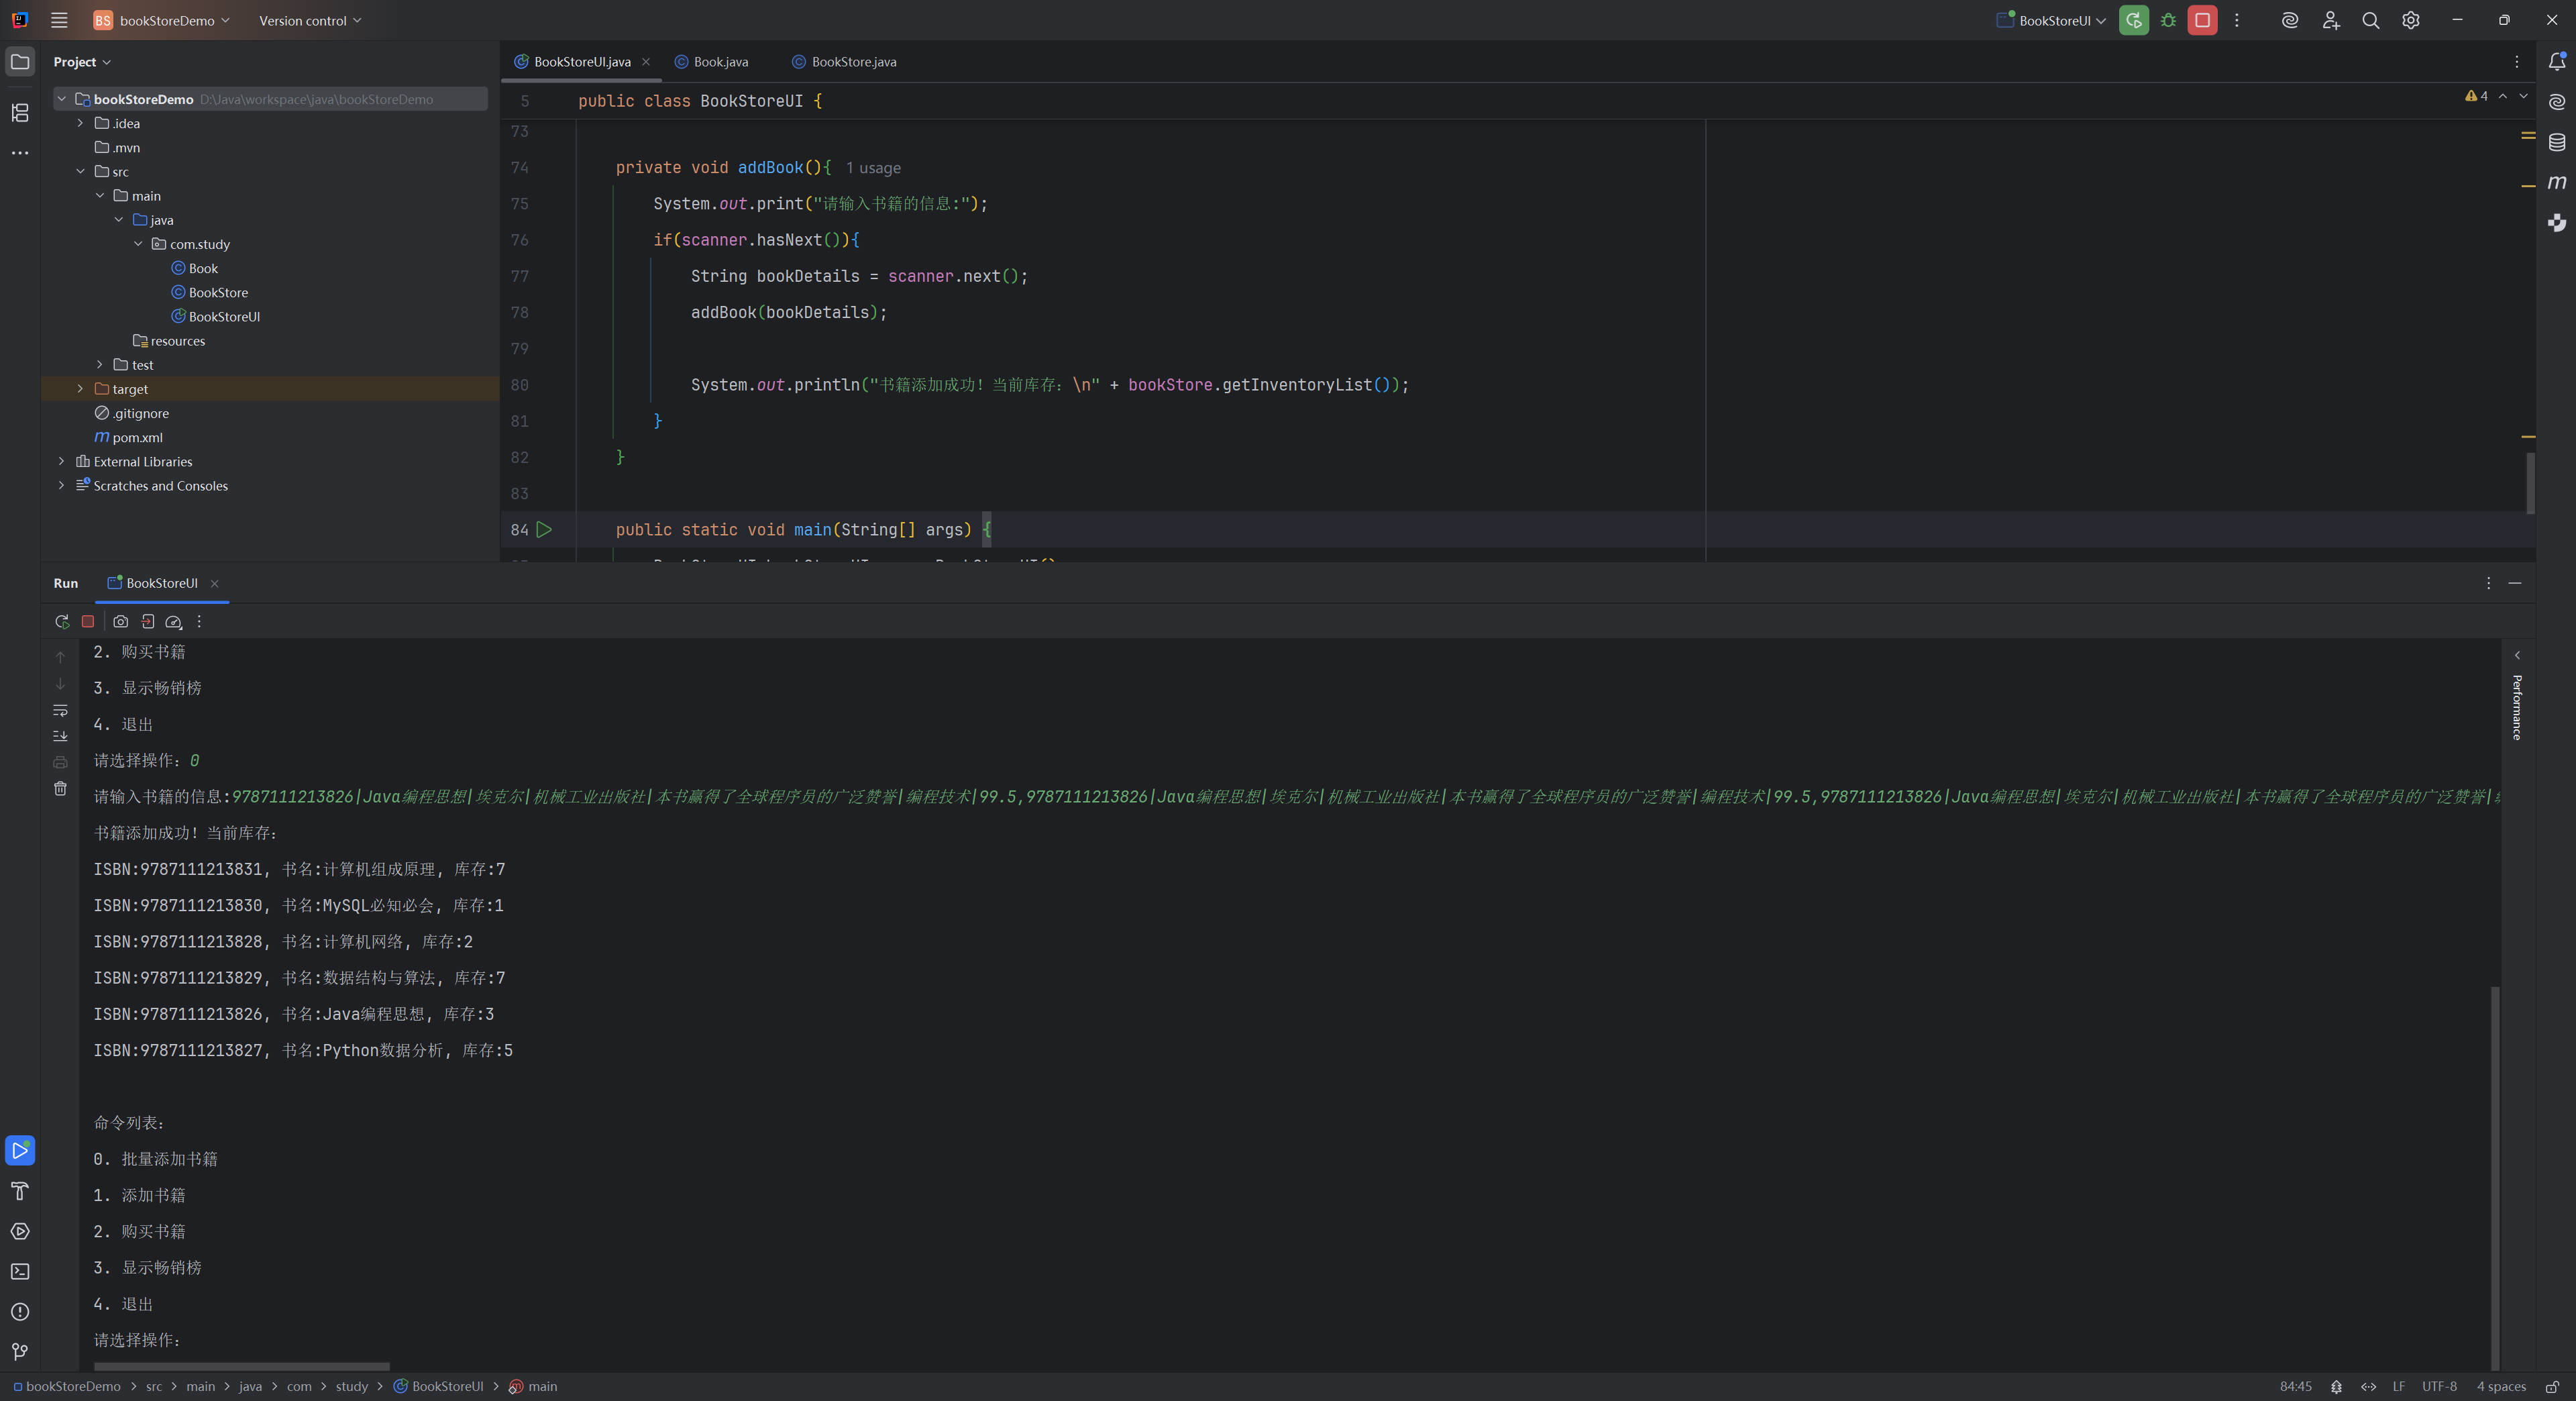Screen dimensions: 2576x1401
Task: Open Search Everywhere magnifier
Action: click(2370, 20)
